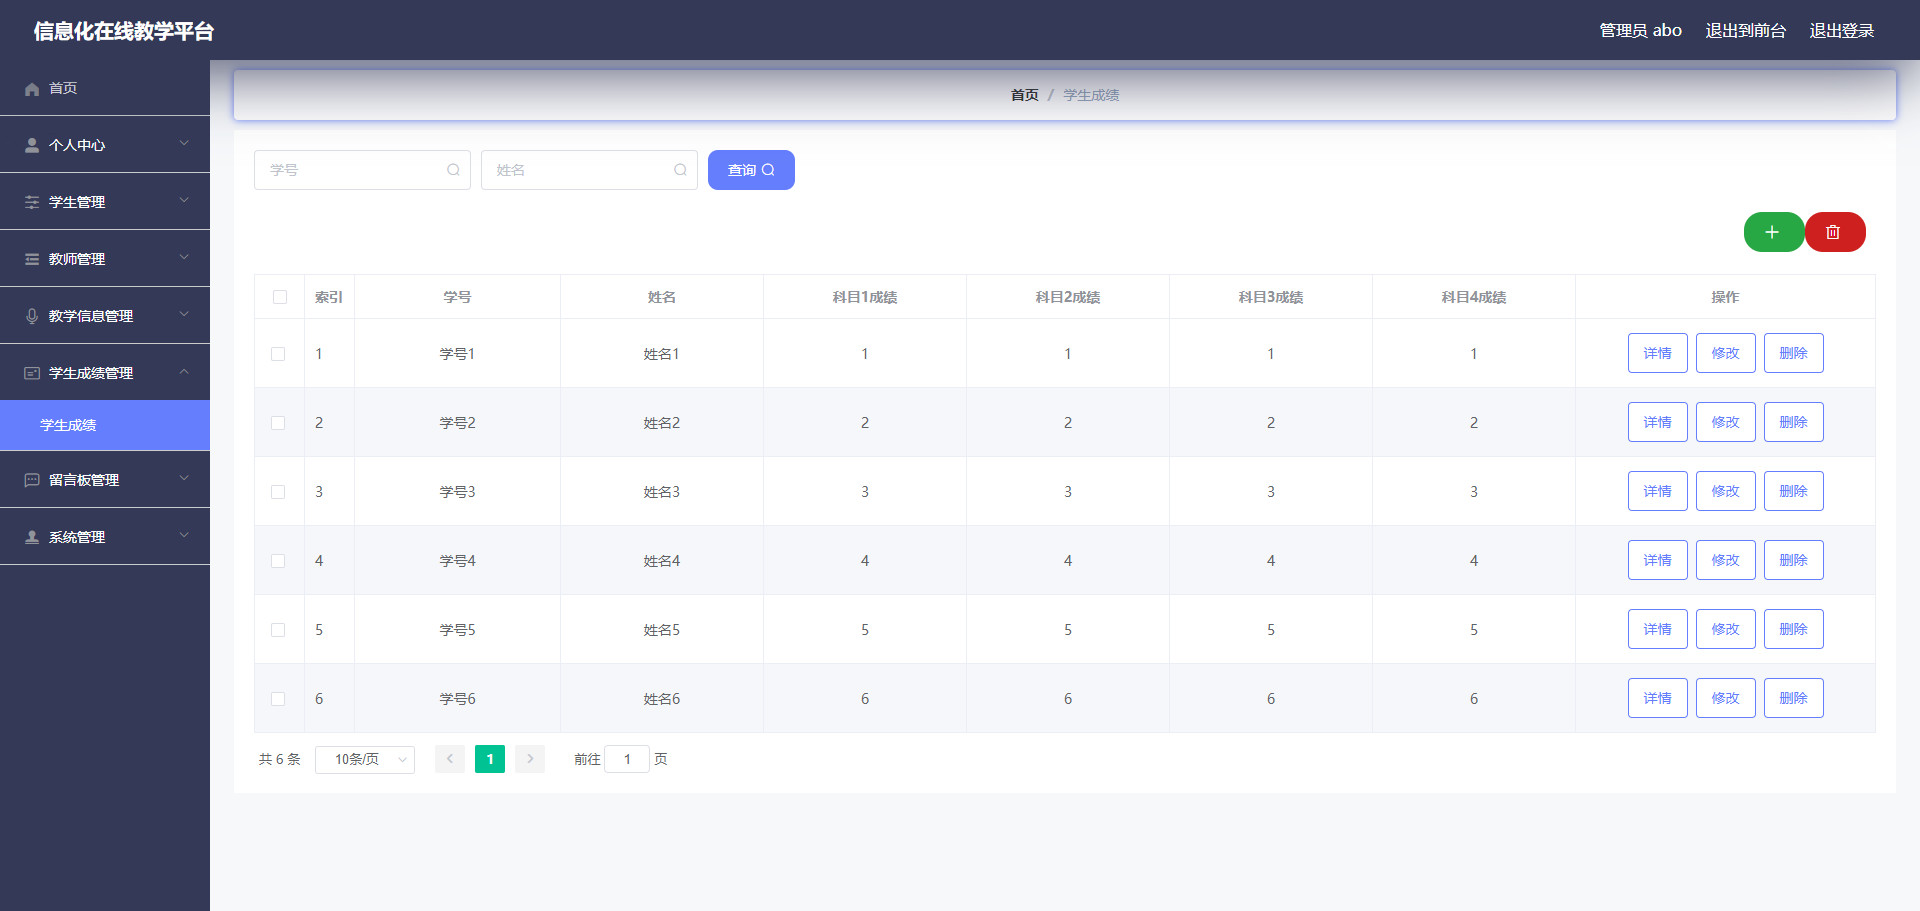The width and height of the screenshot is (1920, 911).
Task: Click 修改 for the 学号5 row
Action: 1725,629
